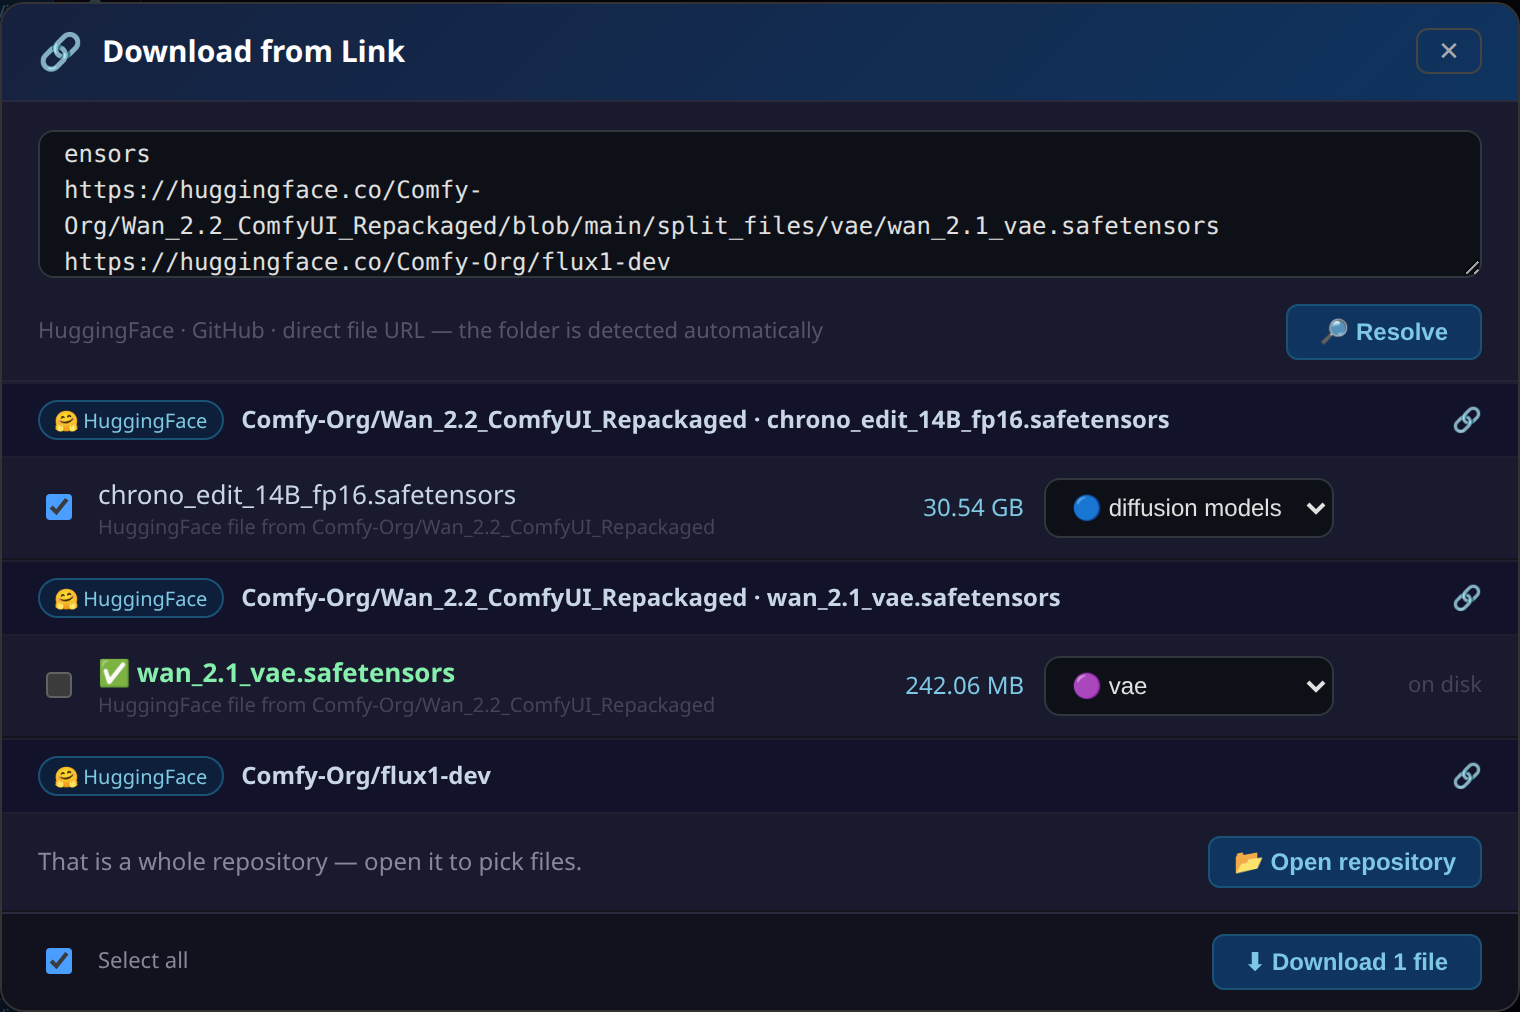Click the 30.54 GB file size
1520x1012 pixels.
coord(973,508)
